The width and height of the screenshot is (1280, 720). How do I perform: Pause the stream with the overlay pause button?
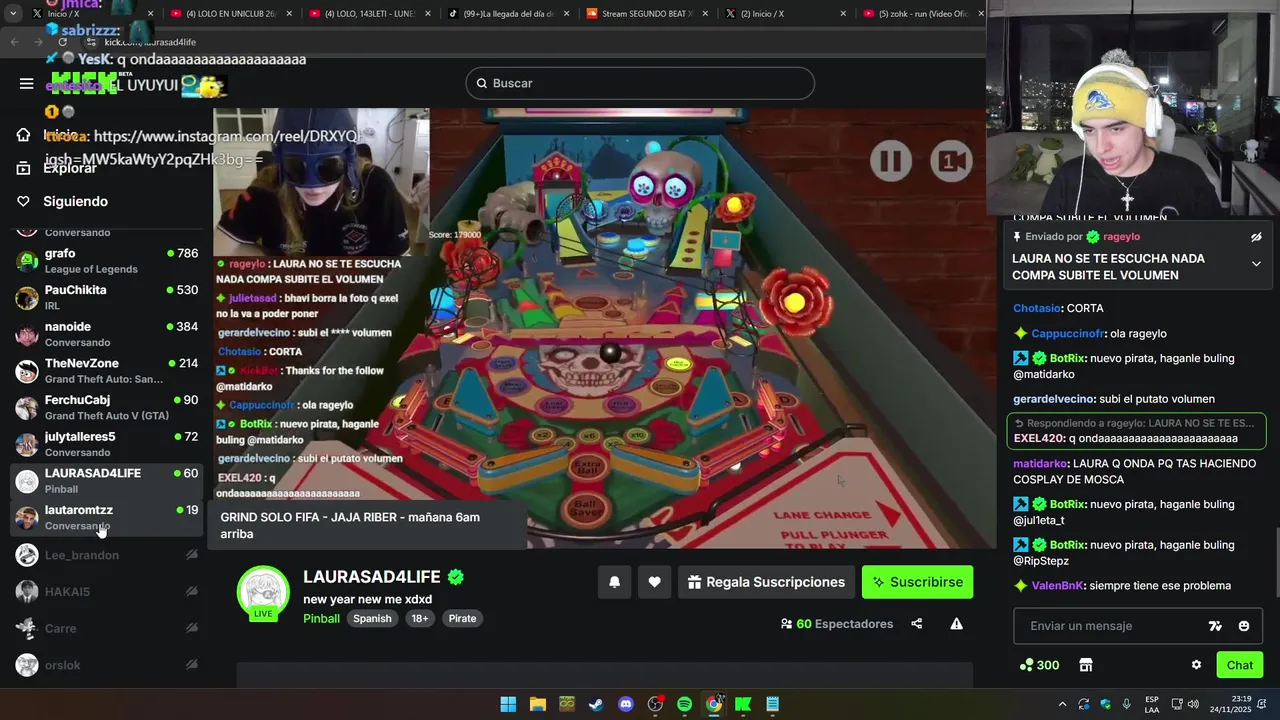point(890,161)
